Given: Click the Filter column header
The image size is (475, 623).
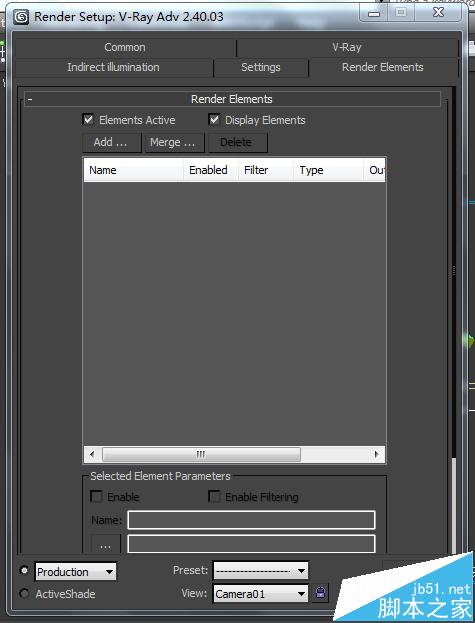Looking at the screenshot, I should [x=266, y=170].
